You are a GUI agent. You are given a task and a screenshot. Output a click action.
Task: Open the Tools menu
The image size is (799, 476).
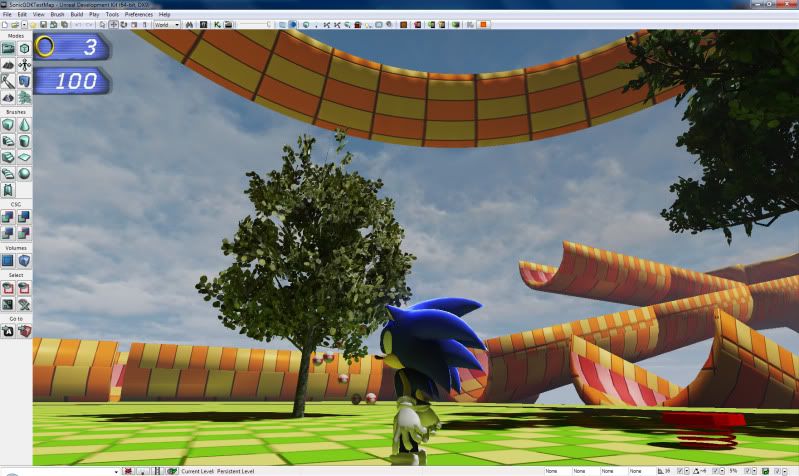(112, 14)
